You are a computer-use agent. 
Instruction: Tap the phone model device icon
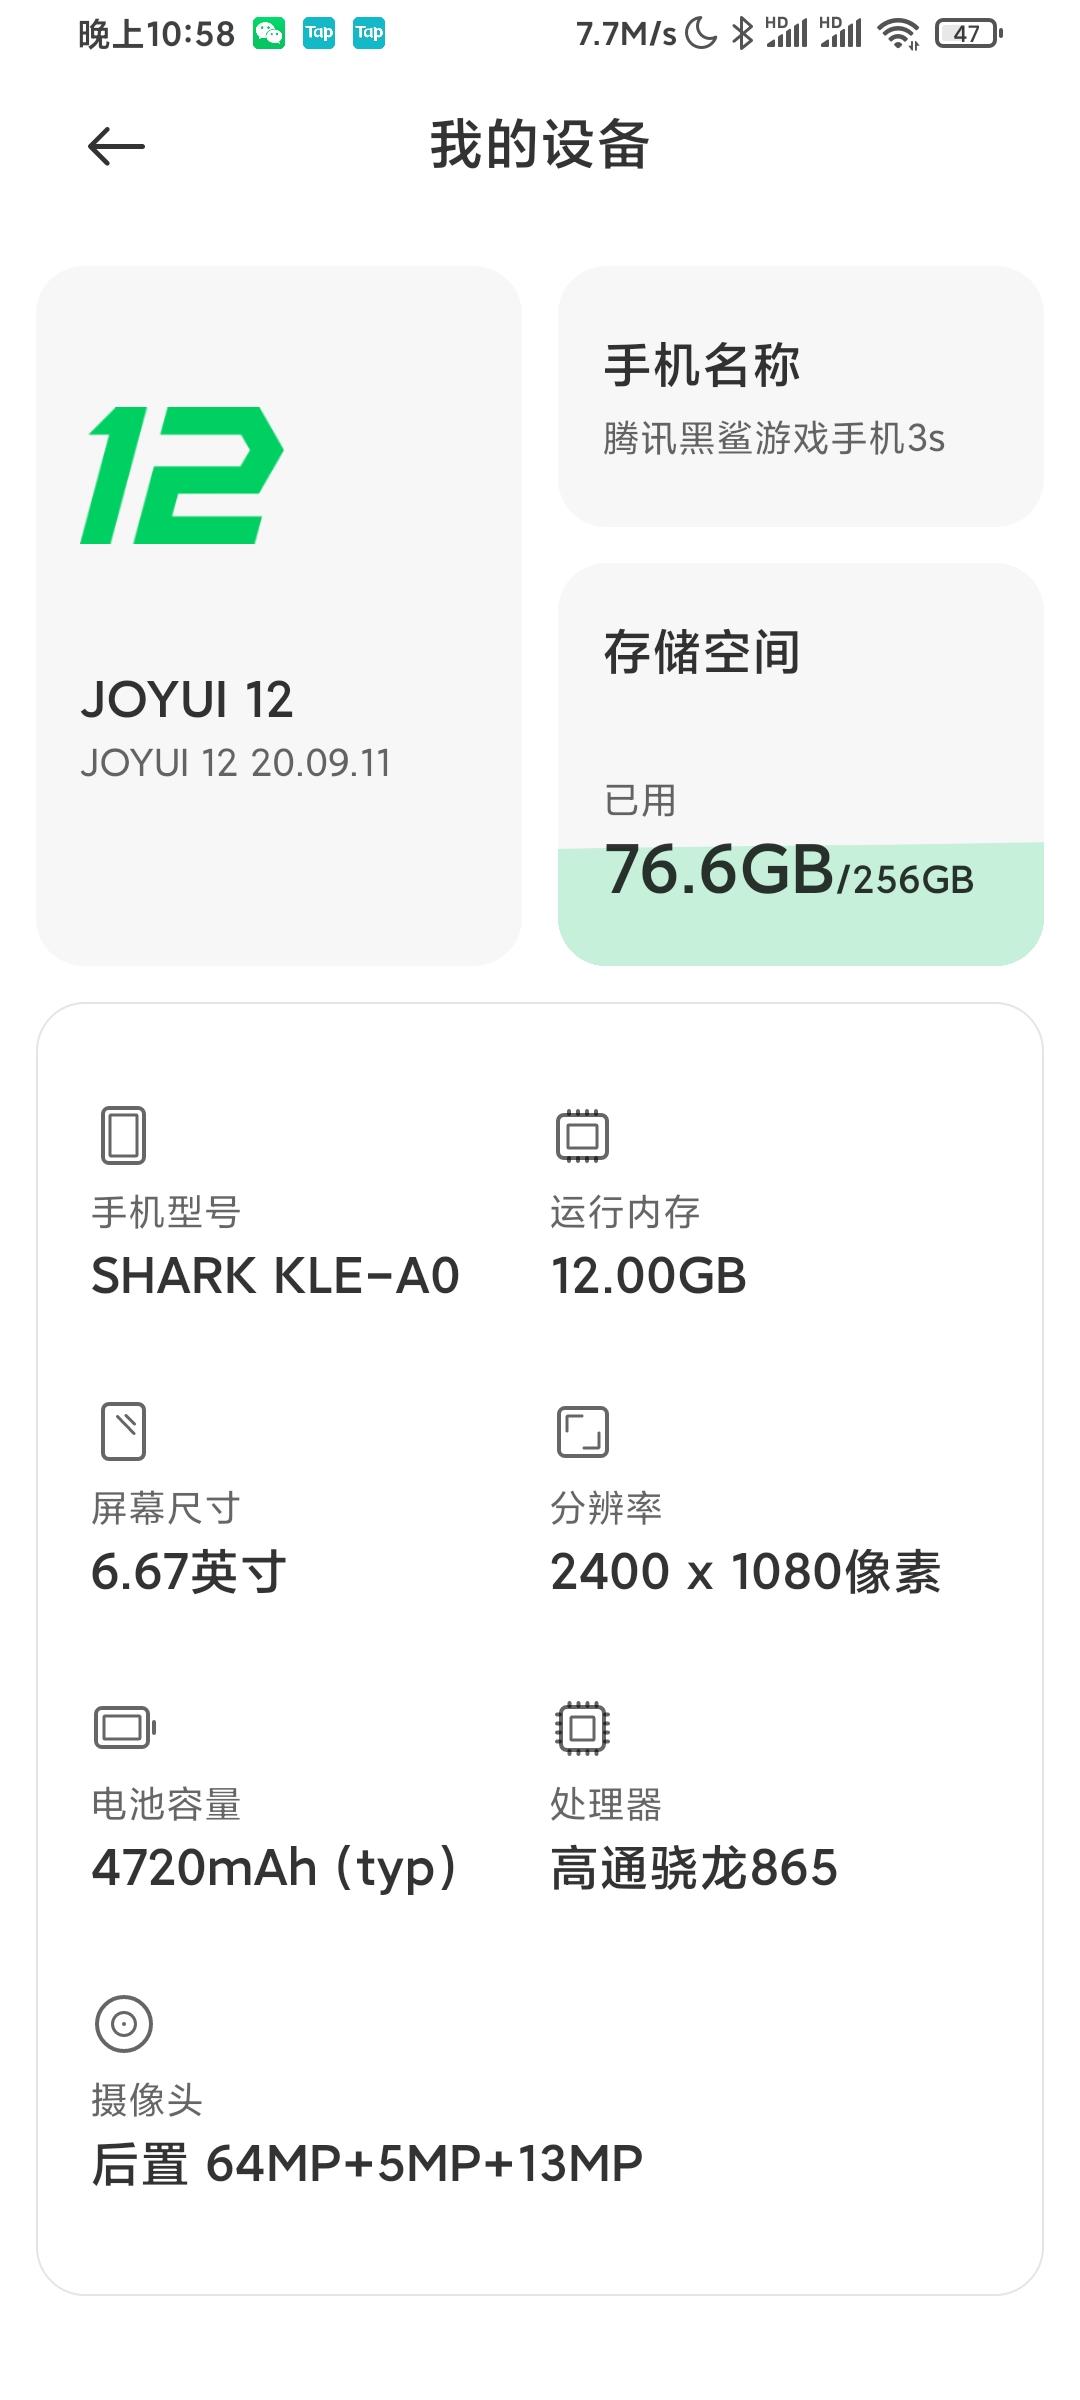123,1135
